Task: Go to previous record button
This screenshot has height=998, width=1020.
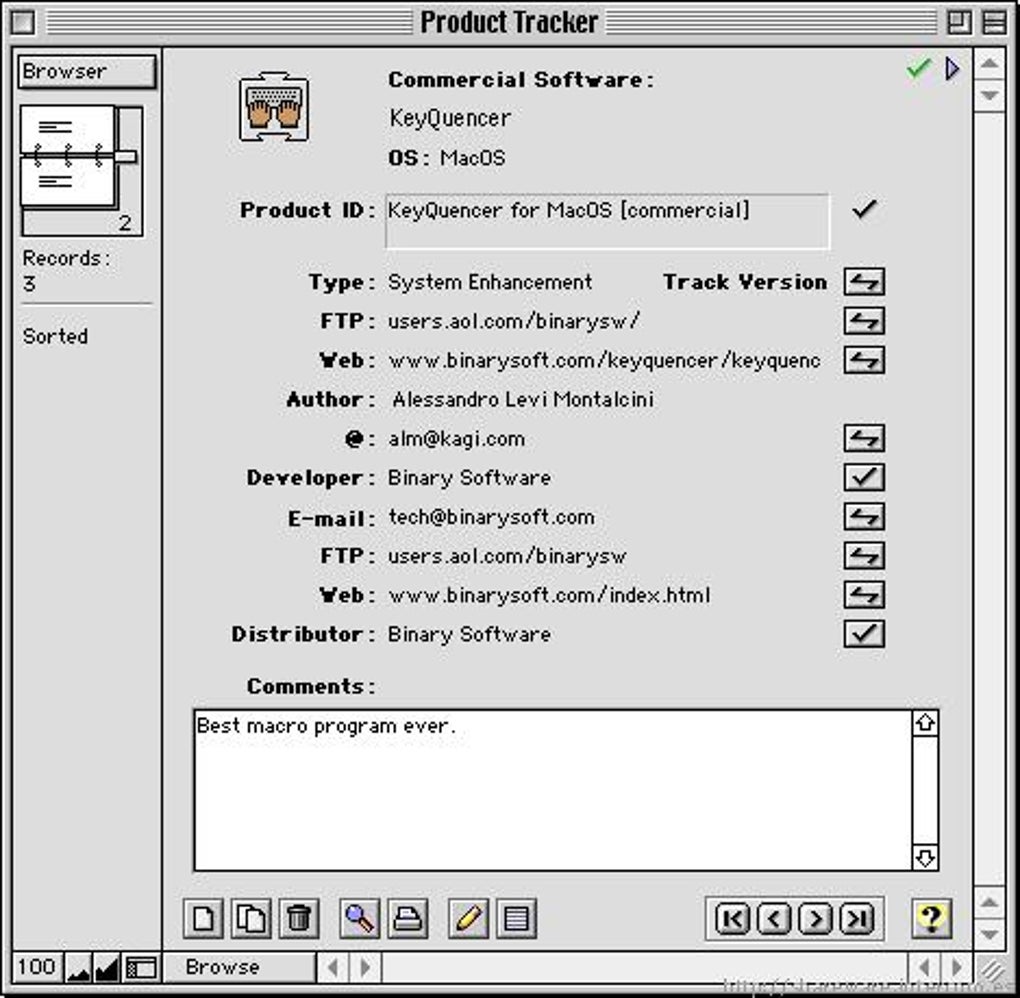Action: click(x=774, y=919)
